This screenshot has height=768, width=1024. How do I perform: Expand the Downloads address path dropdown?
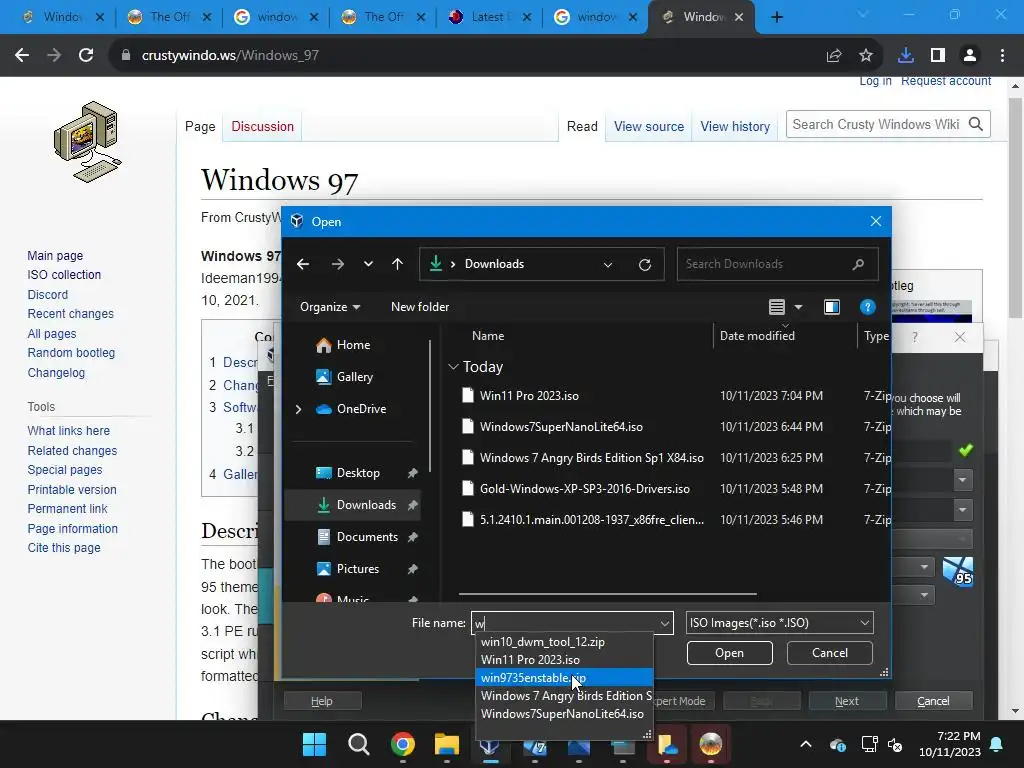[x=608, y=264]
